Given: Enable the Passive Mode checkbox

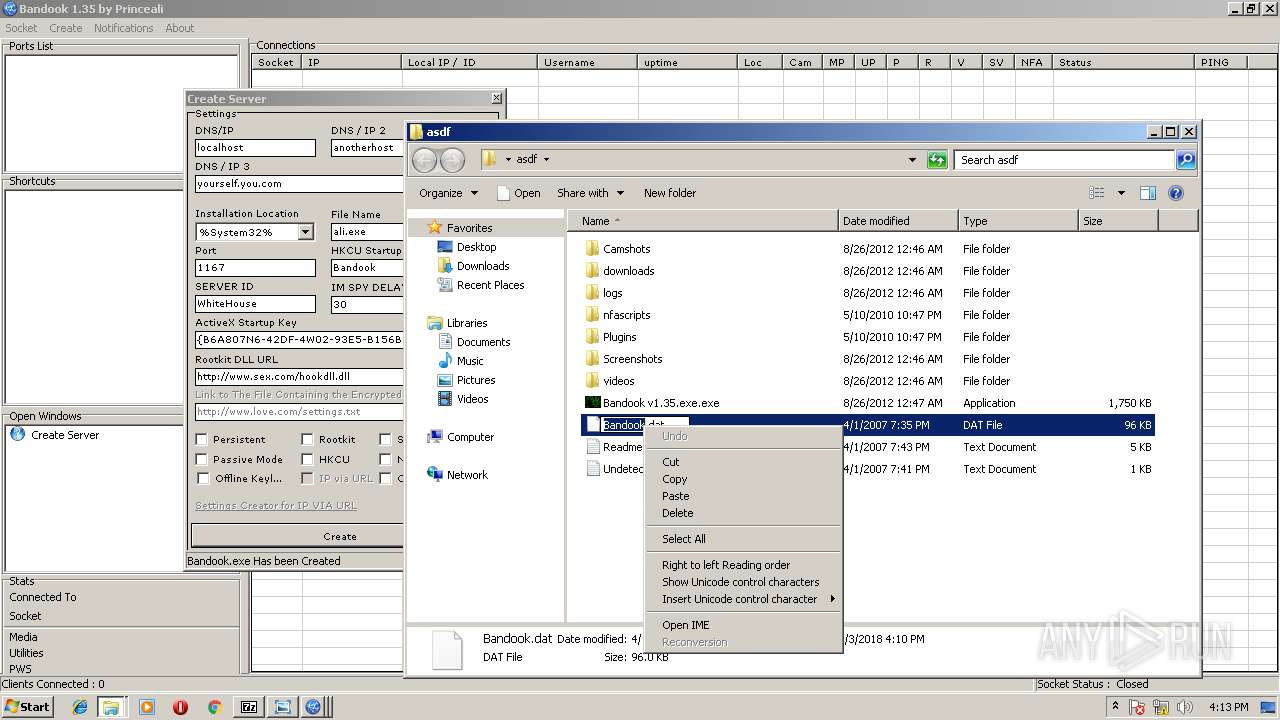Looking at the screenshot, I should coord(202,459).
